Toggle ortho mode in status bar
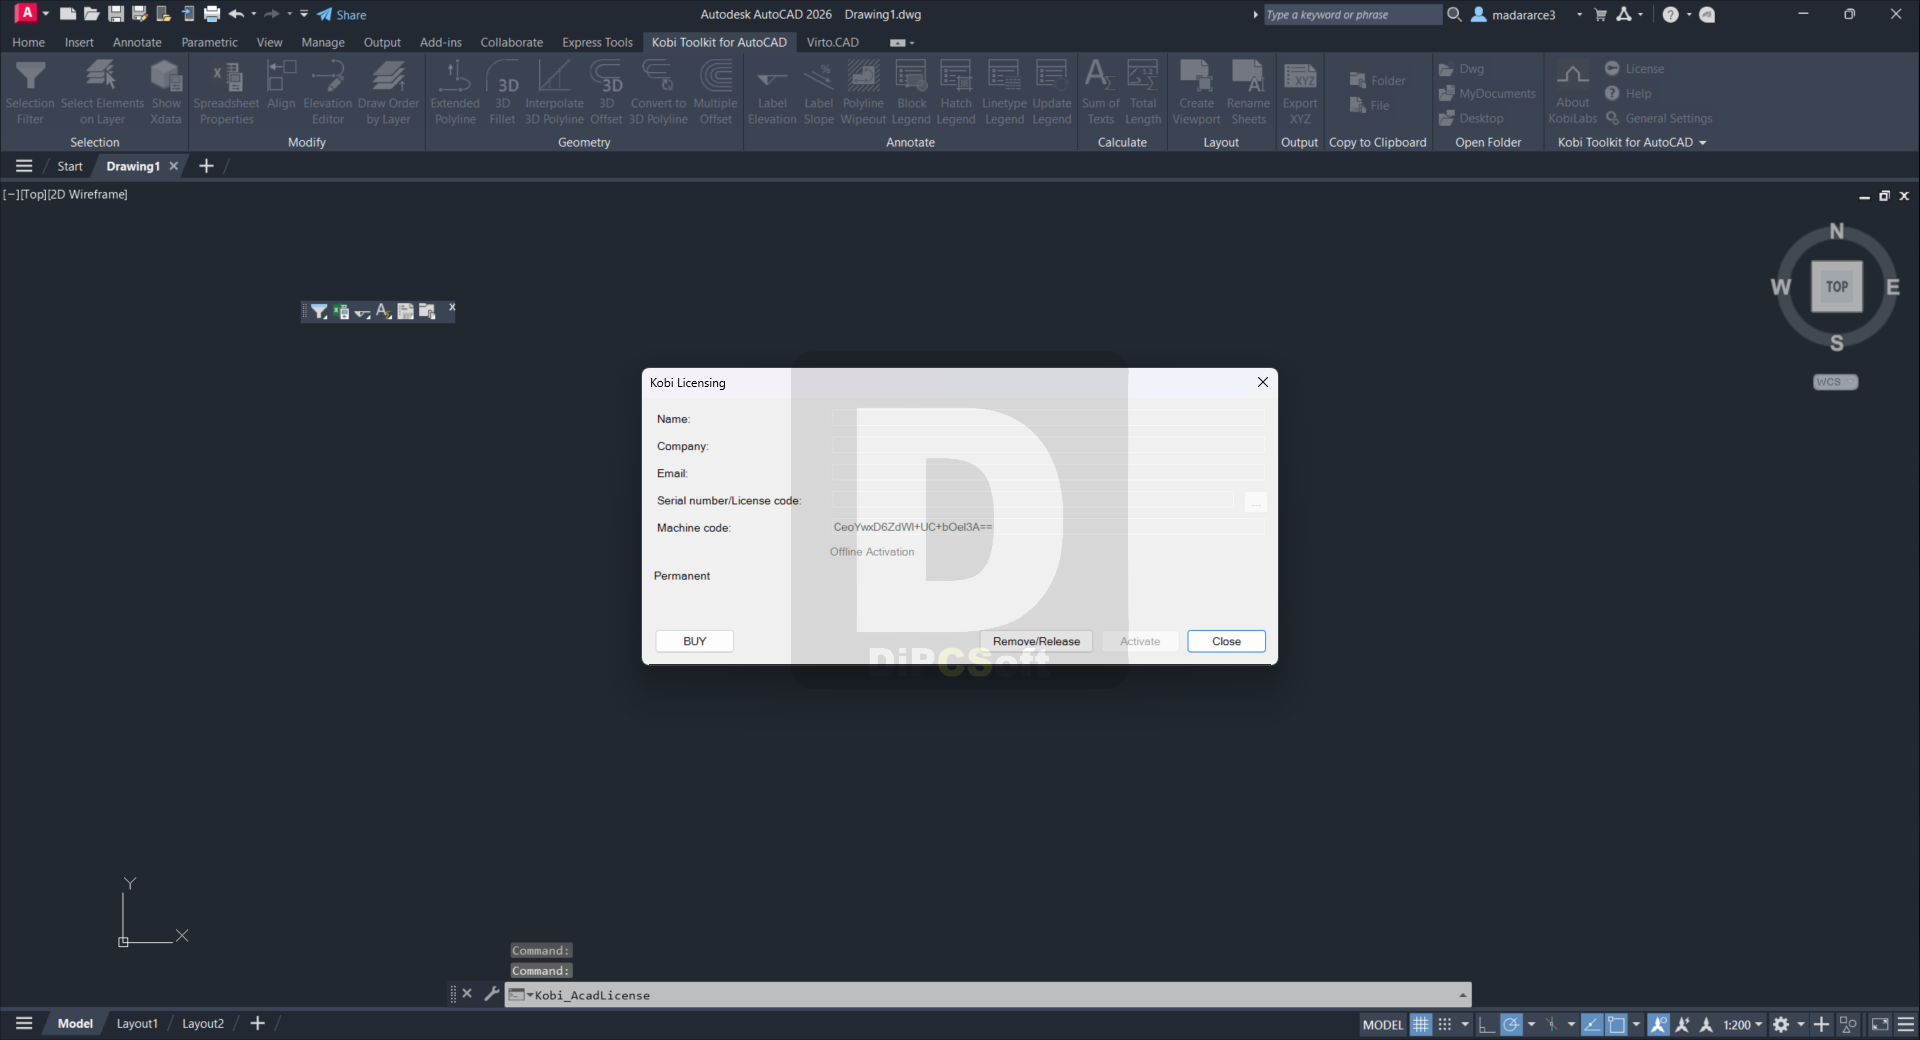Screen dimensions: 1920x1040 (x=1487, y=1024)
